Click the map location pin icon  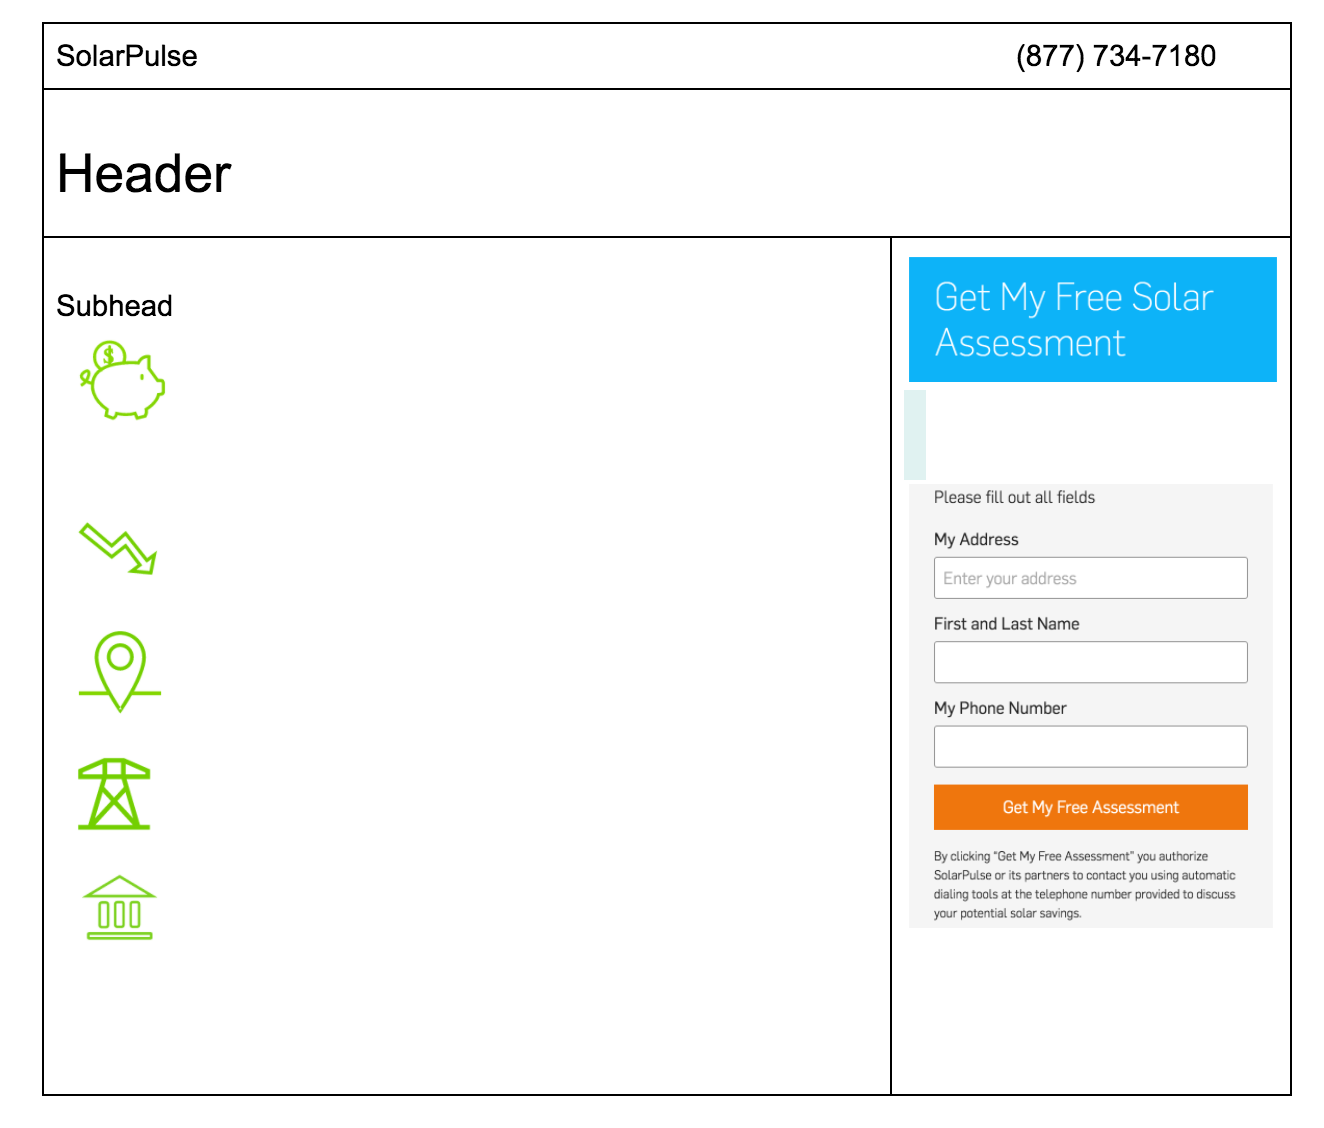(x=120, y=671)
